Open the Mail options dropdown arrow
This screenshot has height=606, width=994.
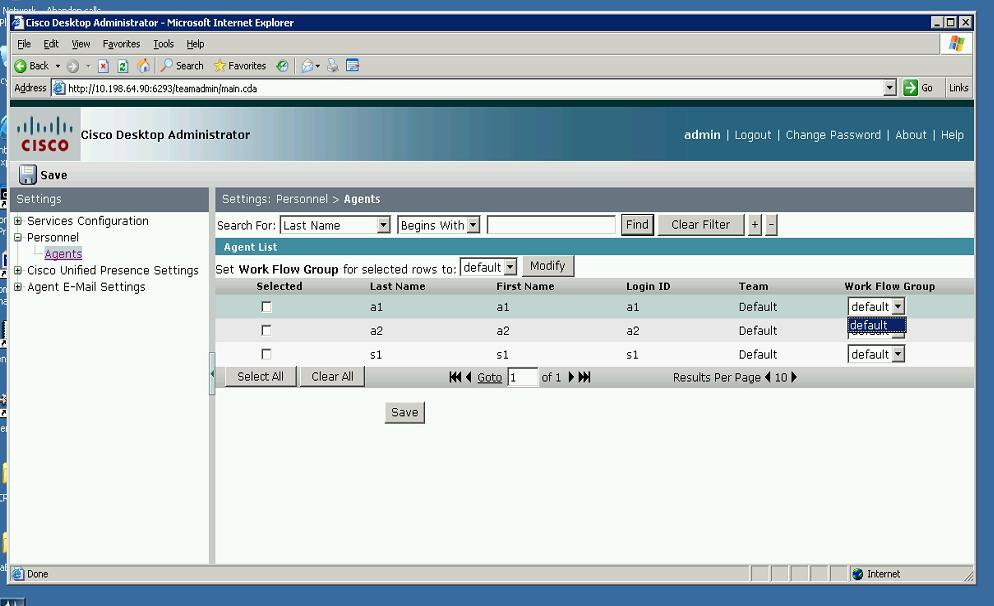click(318, 66)
